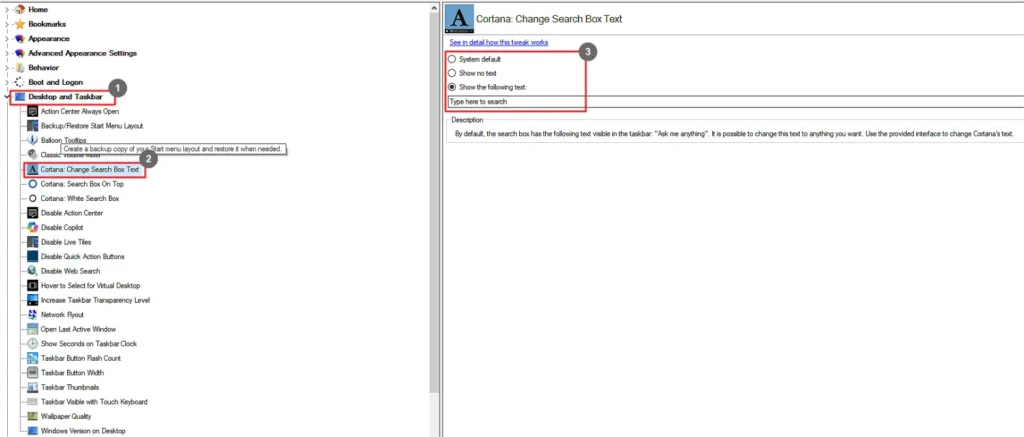Select the Taskbar Thumbnails entry label
This screenshot has height=437, width=1024.
(x=70, y=387)
